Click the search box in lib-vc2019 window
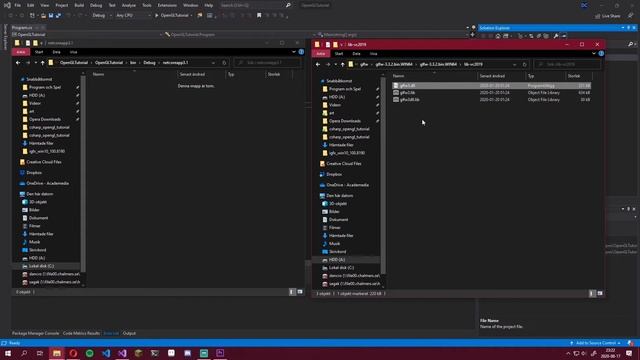 (x=567, y=64)
